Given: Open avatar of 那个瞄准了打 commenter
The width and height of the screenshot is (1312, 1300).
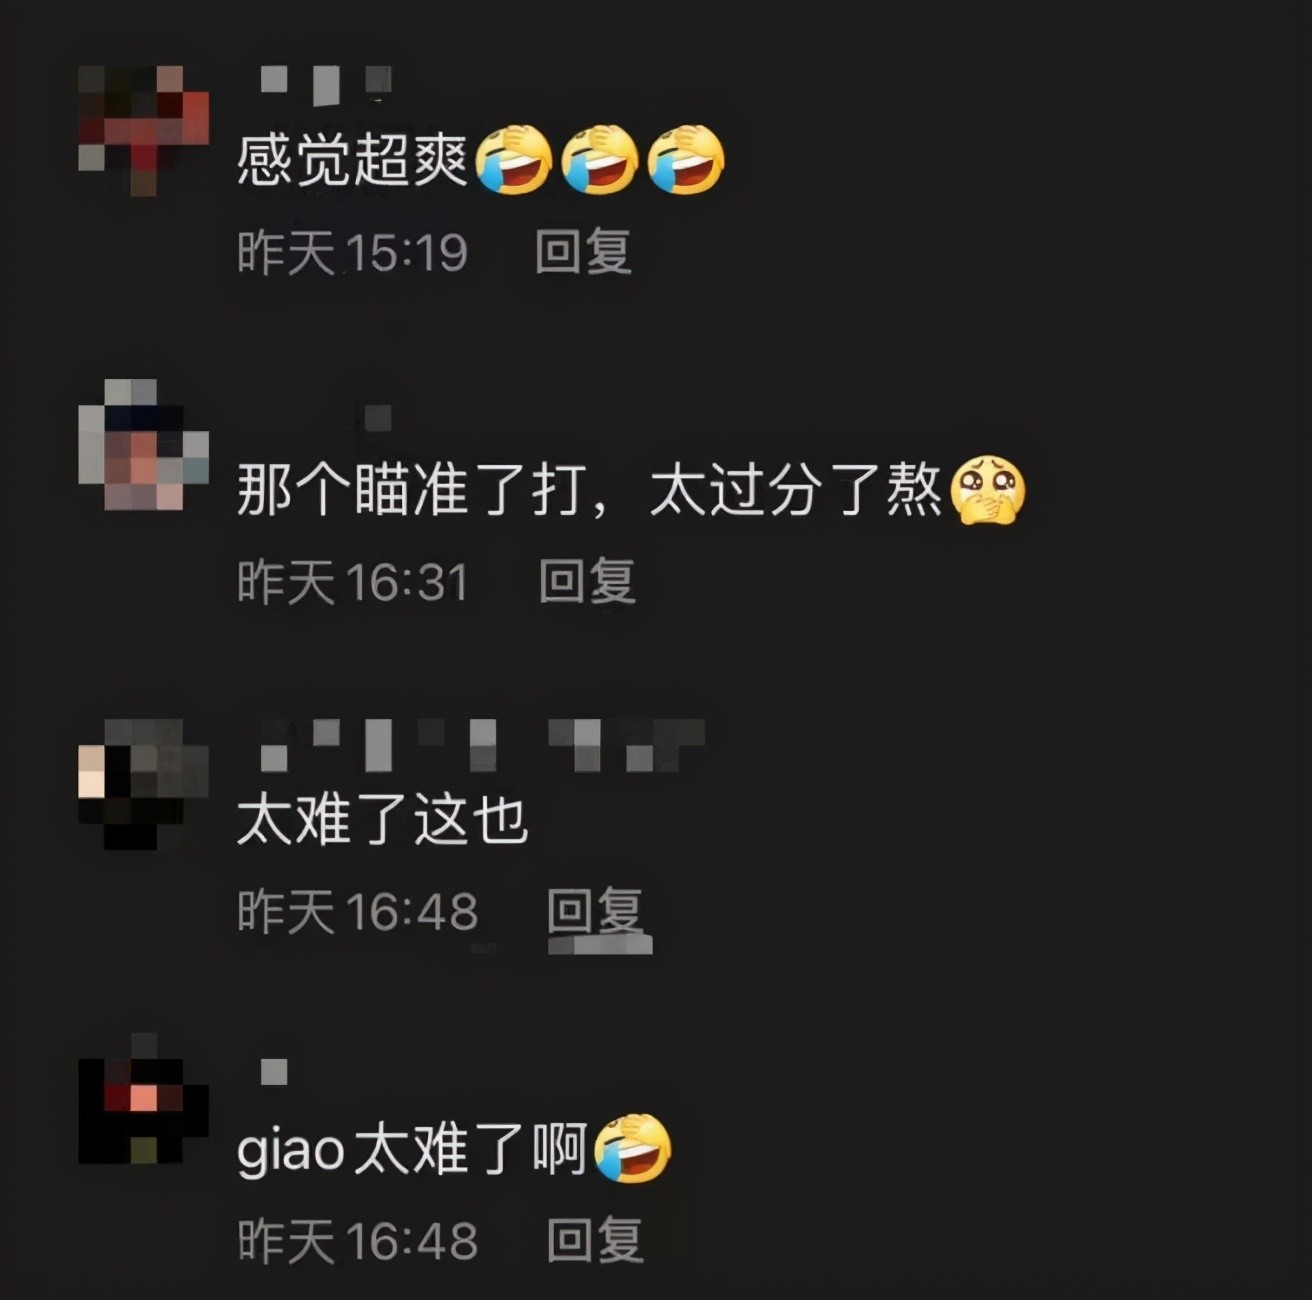Looking at the screenshot, I should point(144,445).
